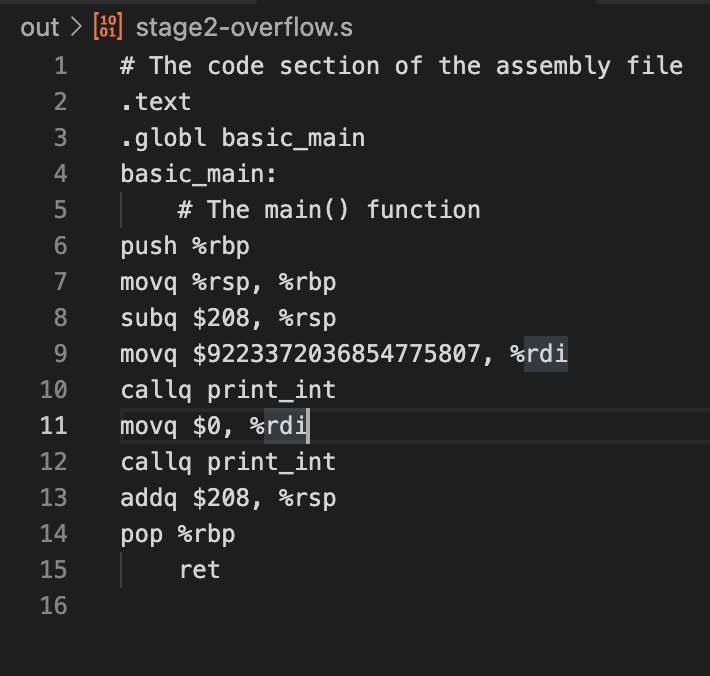This screenshot has height=676, width=710.
Task: Select line number 11 in the gutter
Action: (x=54, y=426)
